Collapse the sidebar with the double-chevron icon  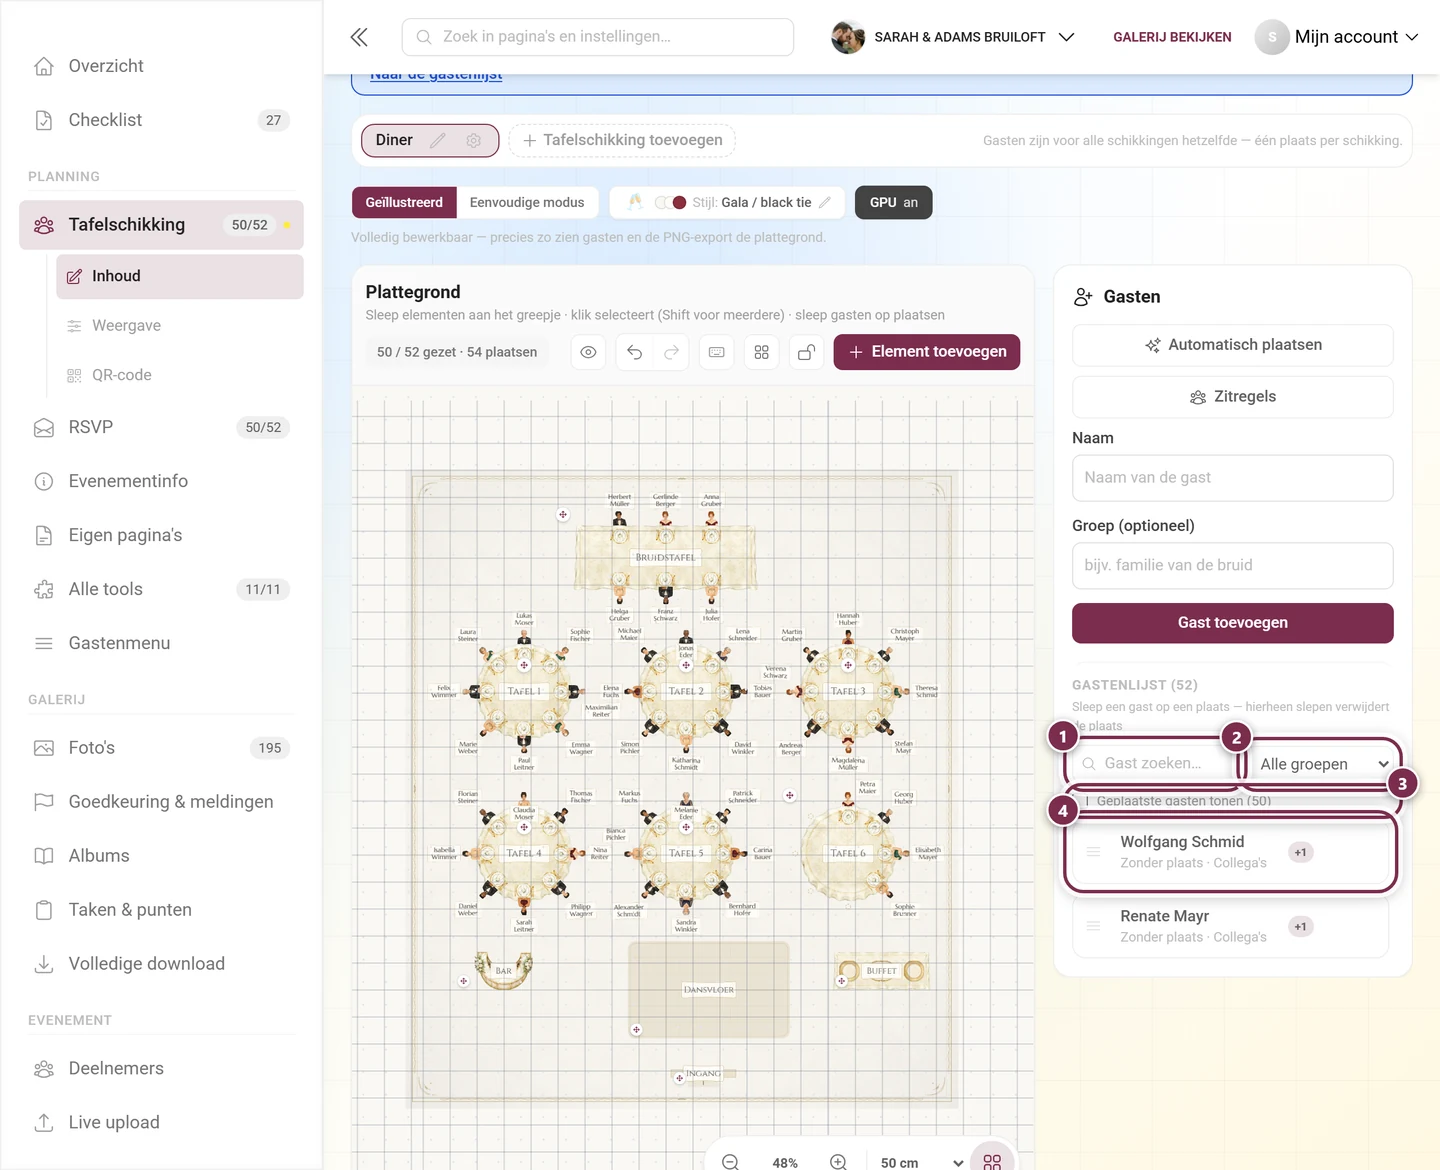coord(359,37)
